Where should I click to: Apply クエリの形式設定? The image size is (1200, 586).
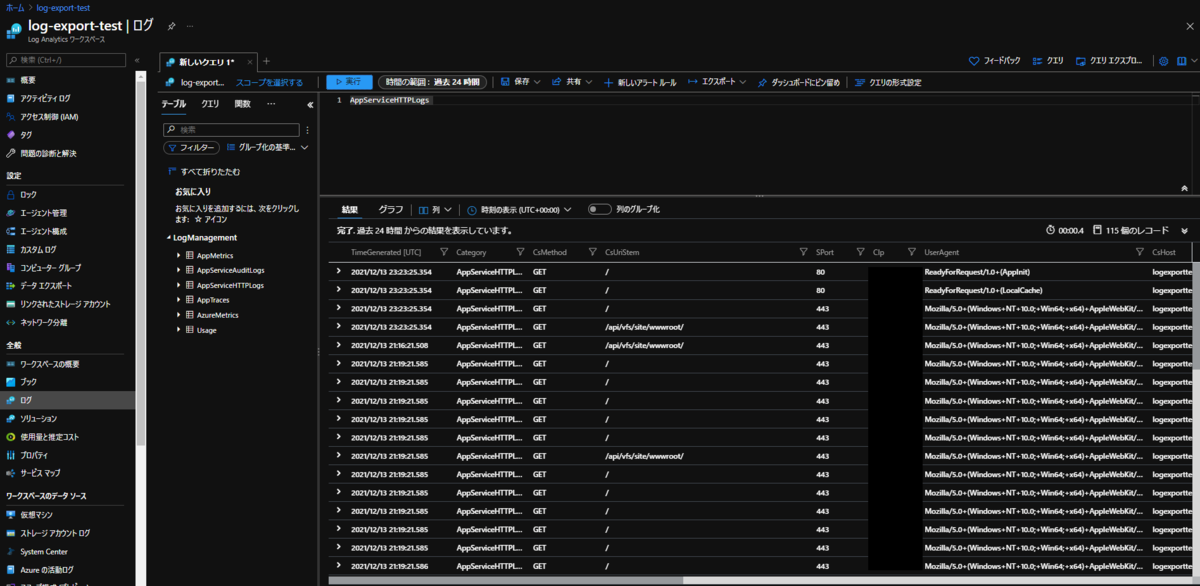click(x=888, y=82)
